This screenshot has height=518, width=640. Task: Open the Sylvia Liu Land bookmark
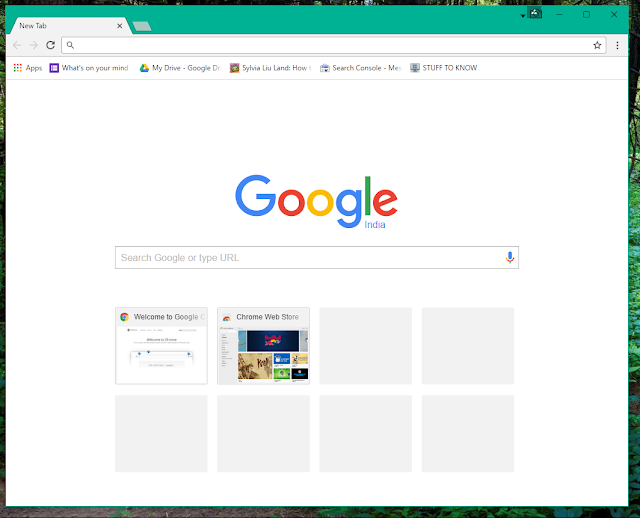[x=270, y=68]
